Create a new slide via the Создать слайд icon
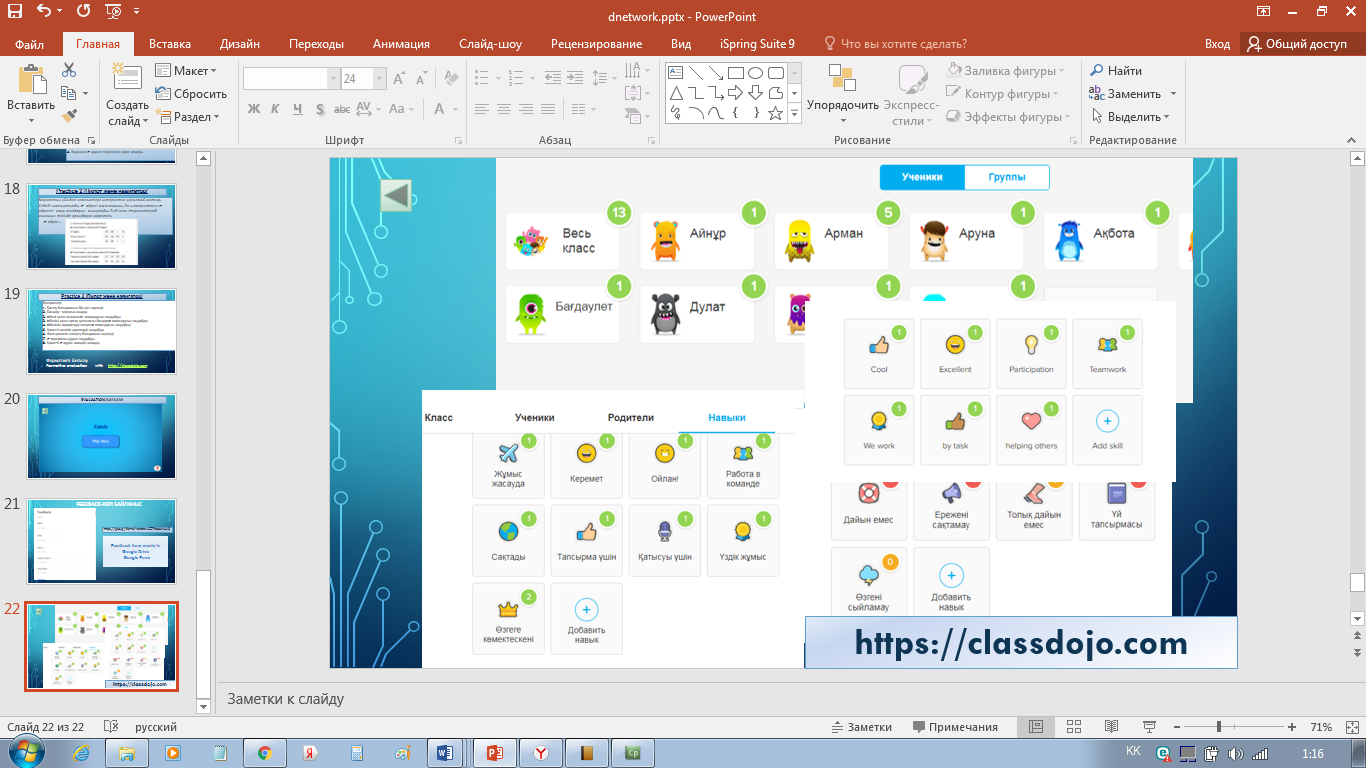The height and width of the screenshot is (768, 1366). 127,78
